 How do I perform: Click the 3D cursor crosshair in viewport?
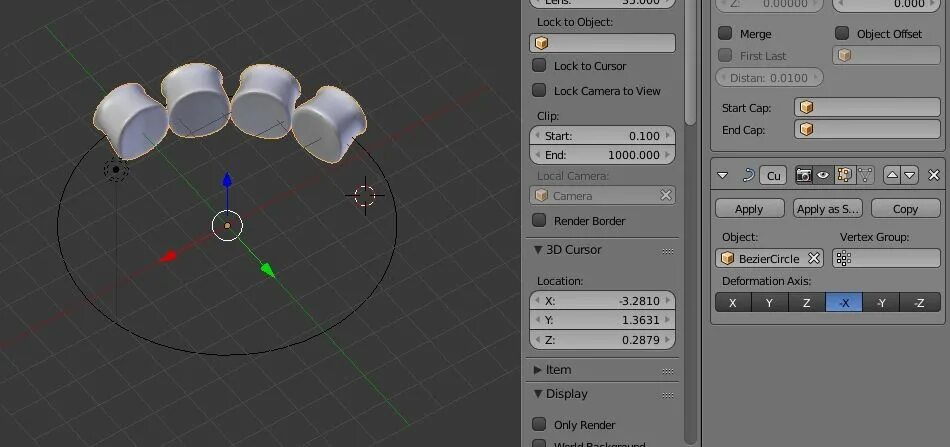(365, 195)
